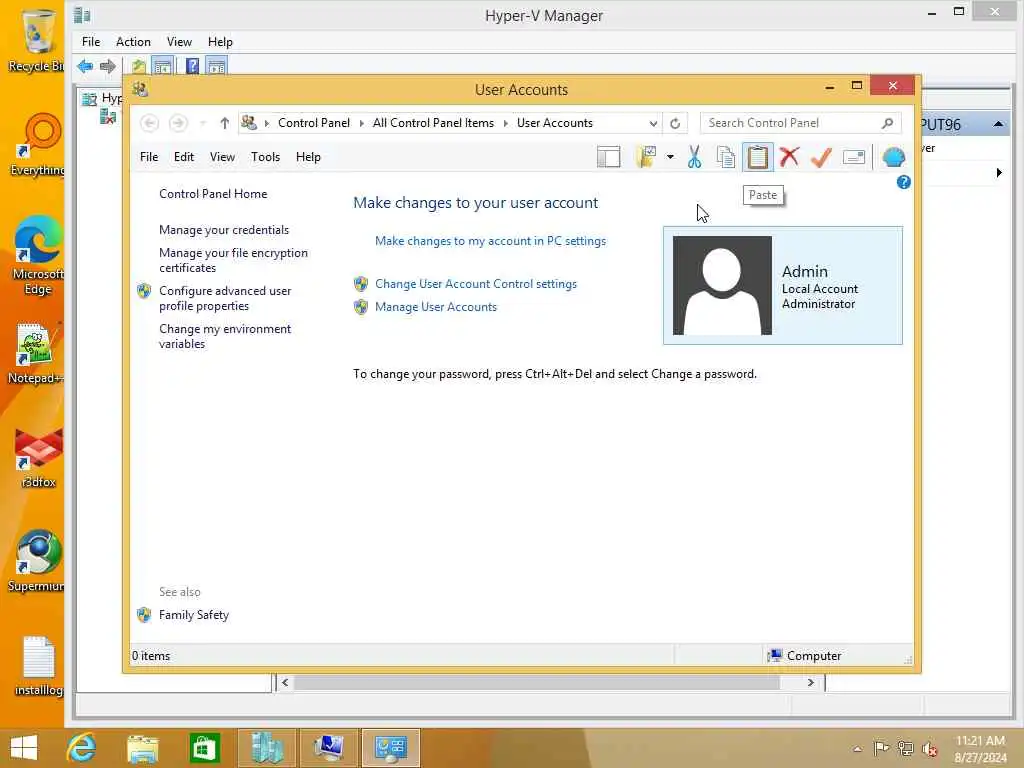Click the search magnifier icon
The image size is (1024, 768).
[x=887, y=123]
